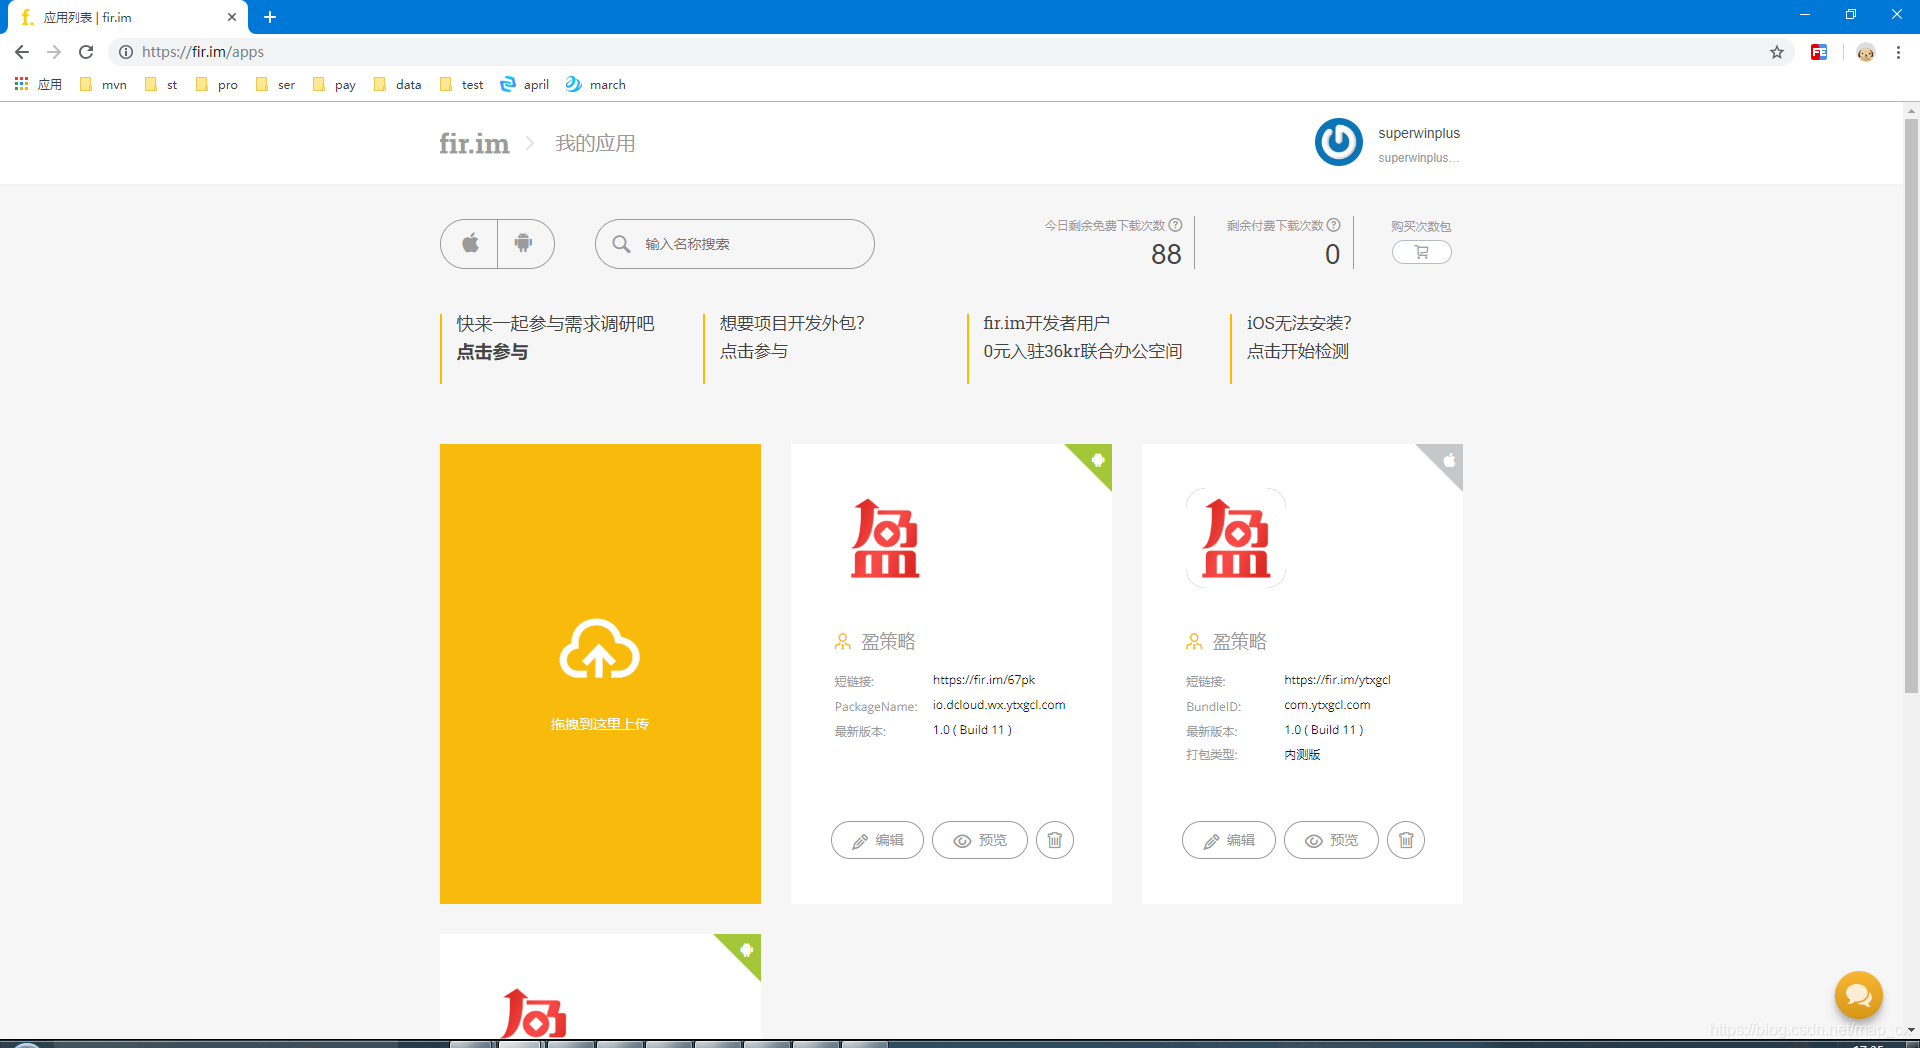Open the superwinplus account avatar
1920x1048 pixels.
(1338, 142)
